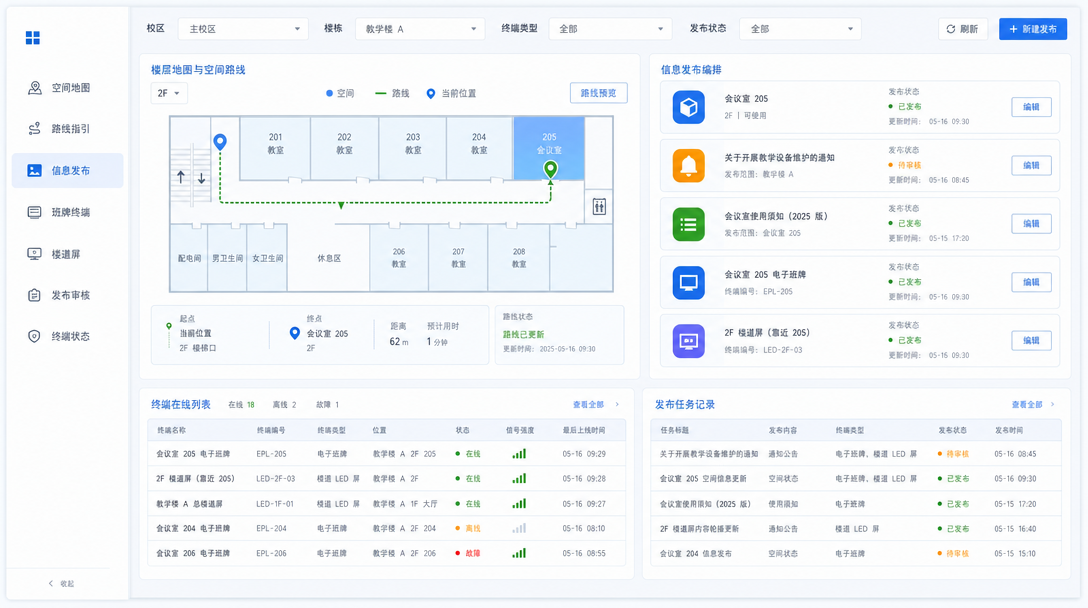
Task: Click signal bars for EPL-206 row
Action: tap(519, 553)
